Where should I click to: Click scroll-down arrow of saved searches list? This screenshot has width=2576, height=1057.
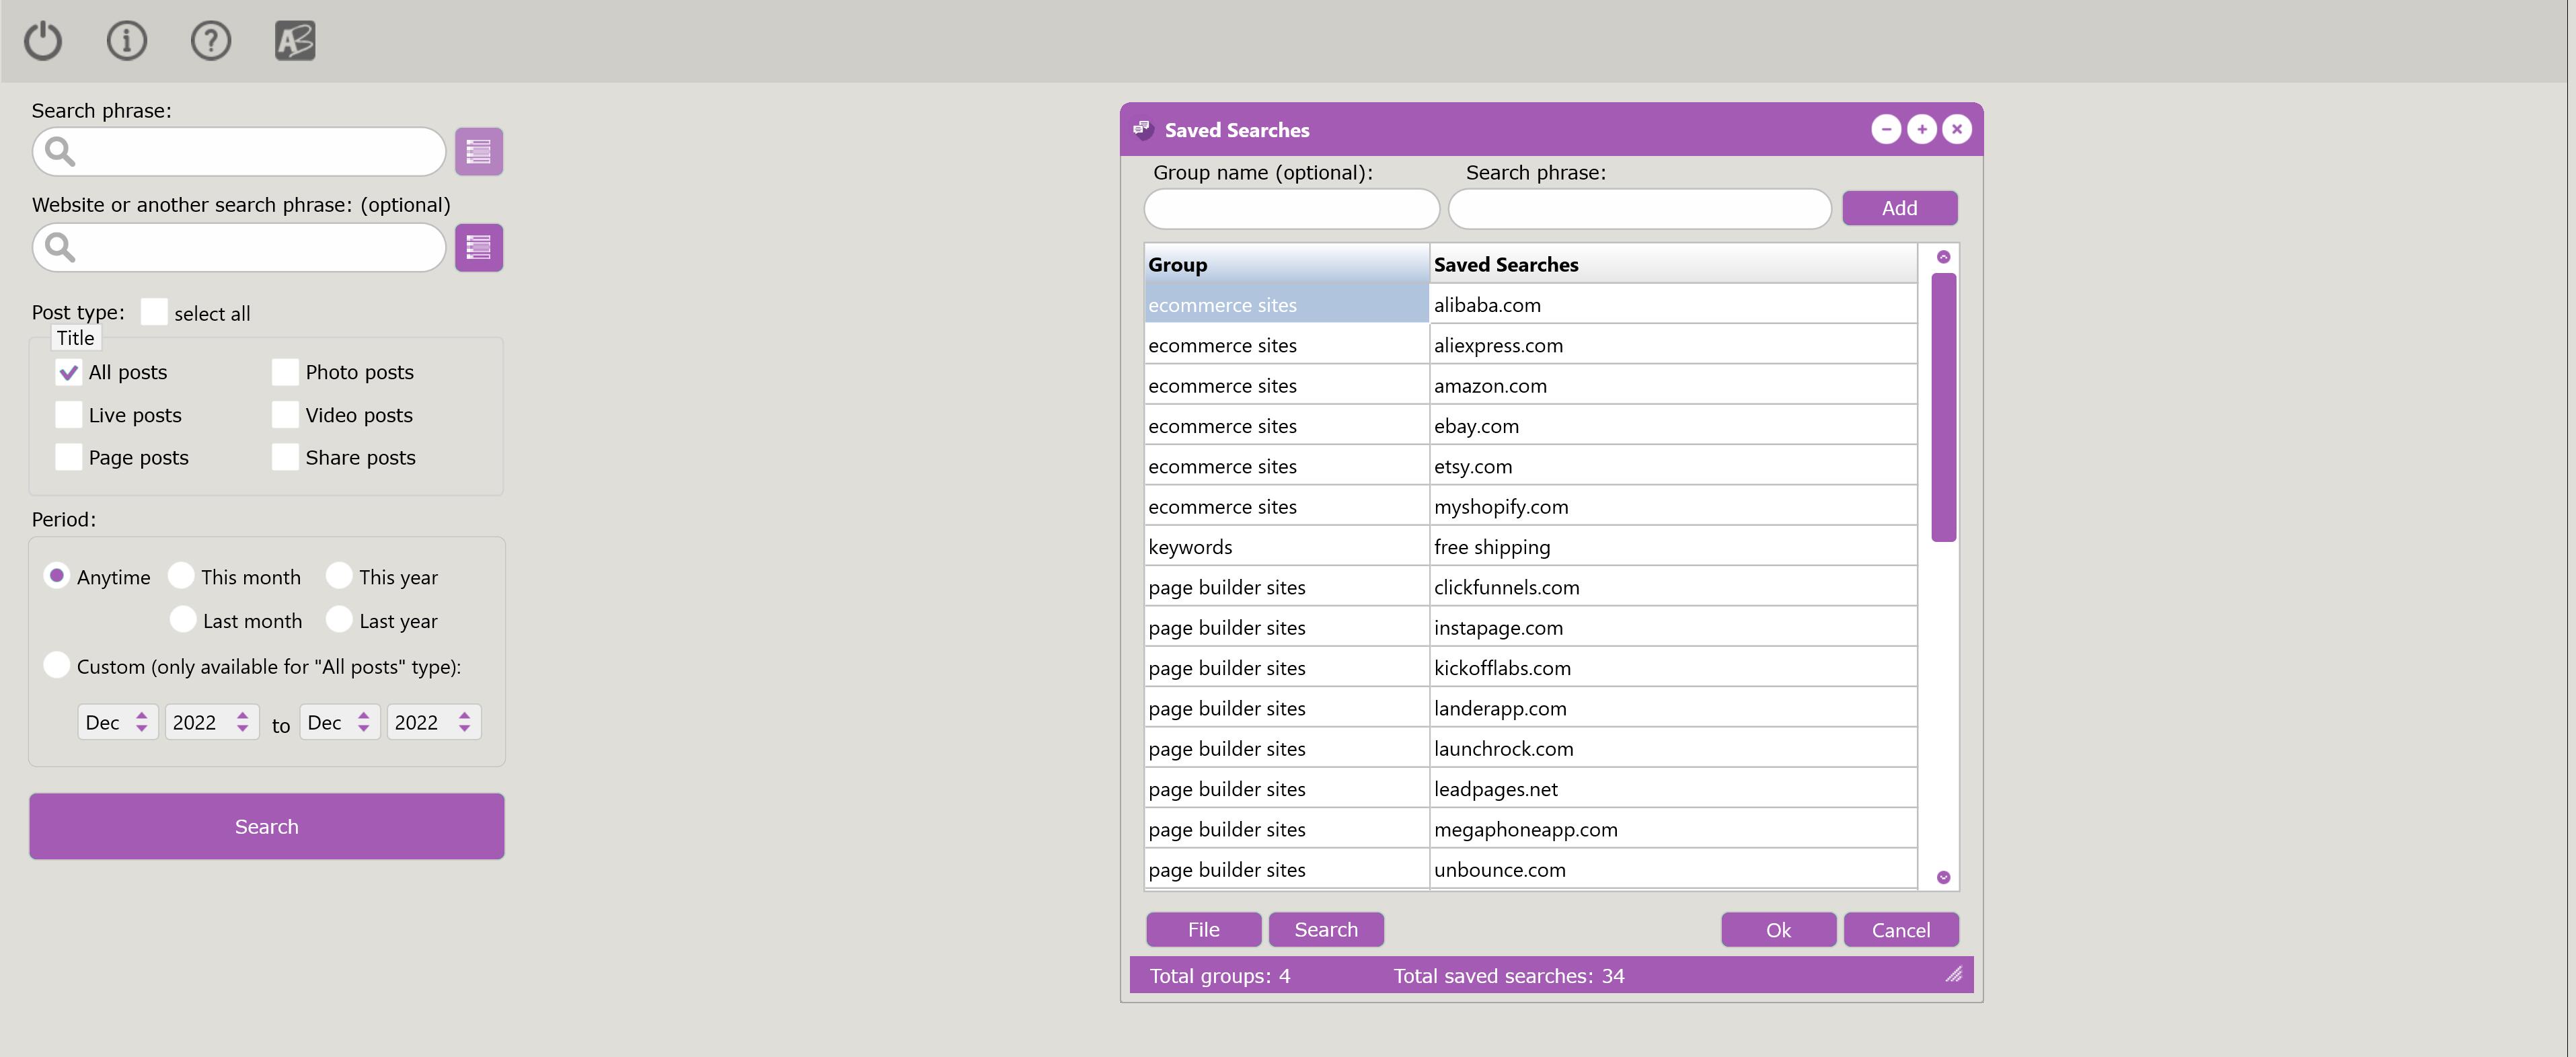[x=1943, y=877]
